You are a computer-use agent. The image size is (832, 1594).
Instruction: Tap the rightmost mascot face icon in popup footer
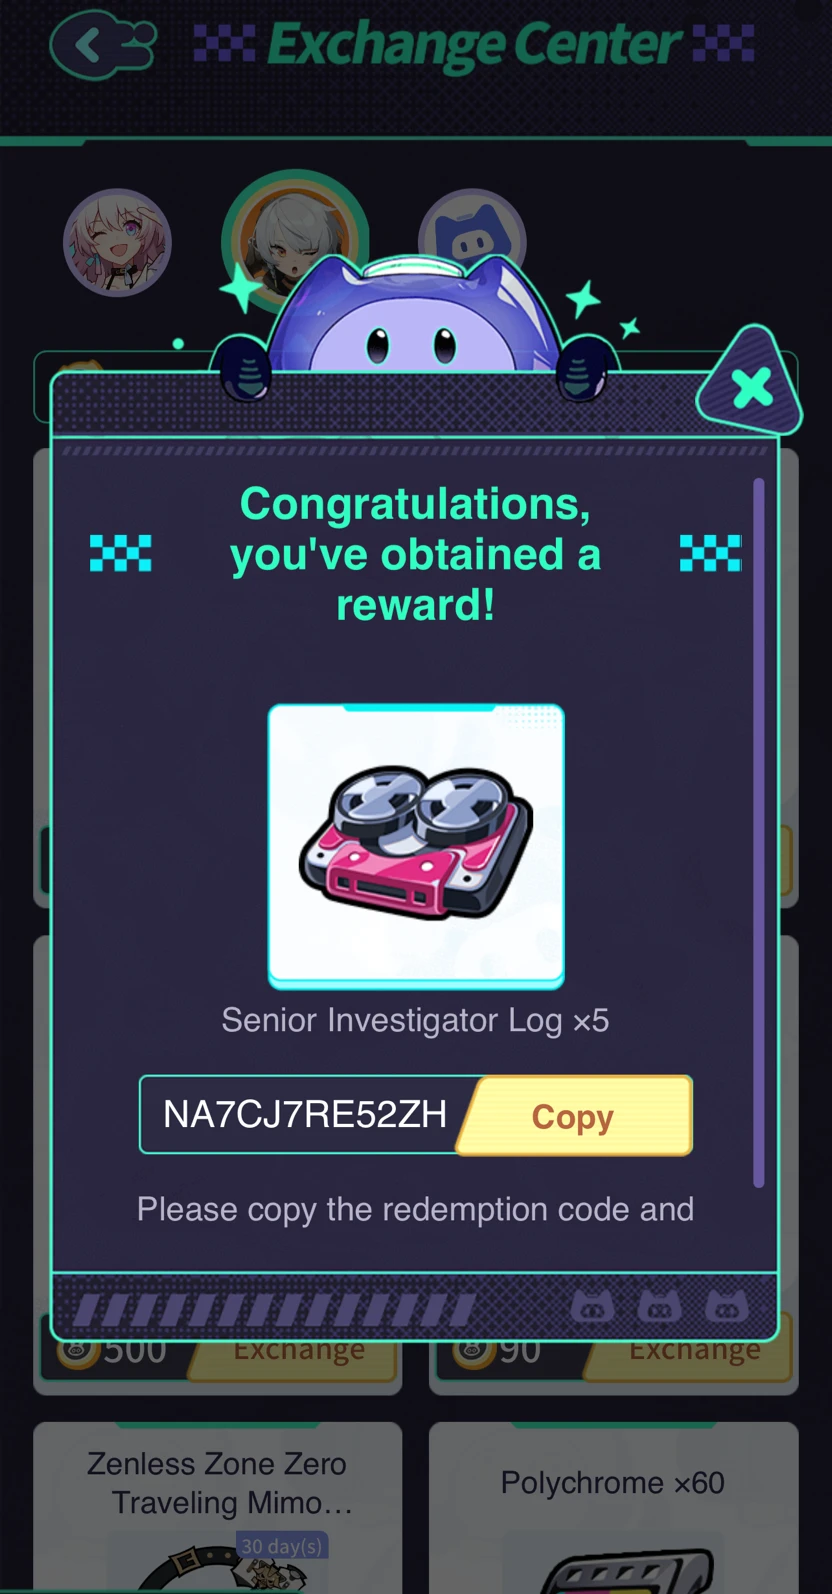(727, 1305)
